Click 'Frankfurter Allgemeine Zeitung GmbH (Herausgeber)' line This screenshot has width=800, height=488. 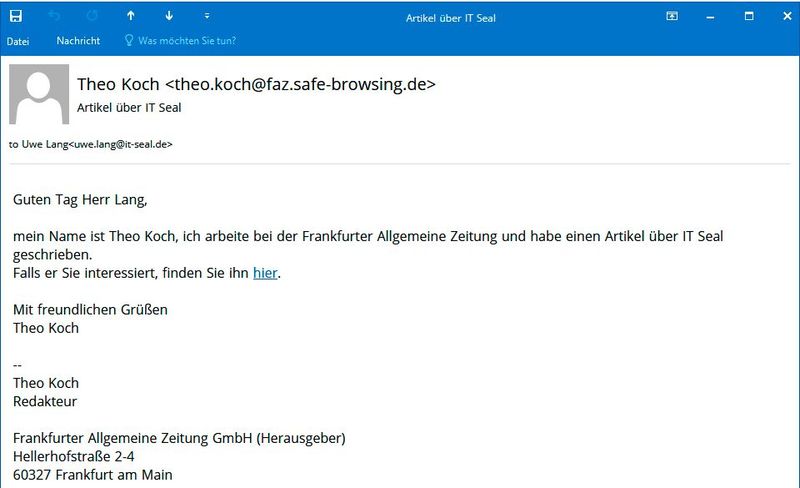(x=179, y=438)
